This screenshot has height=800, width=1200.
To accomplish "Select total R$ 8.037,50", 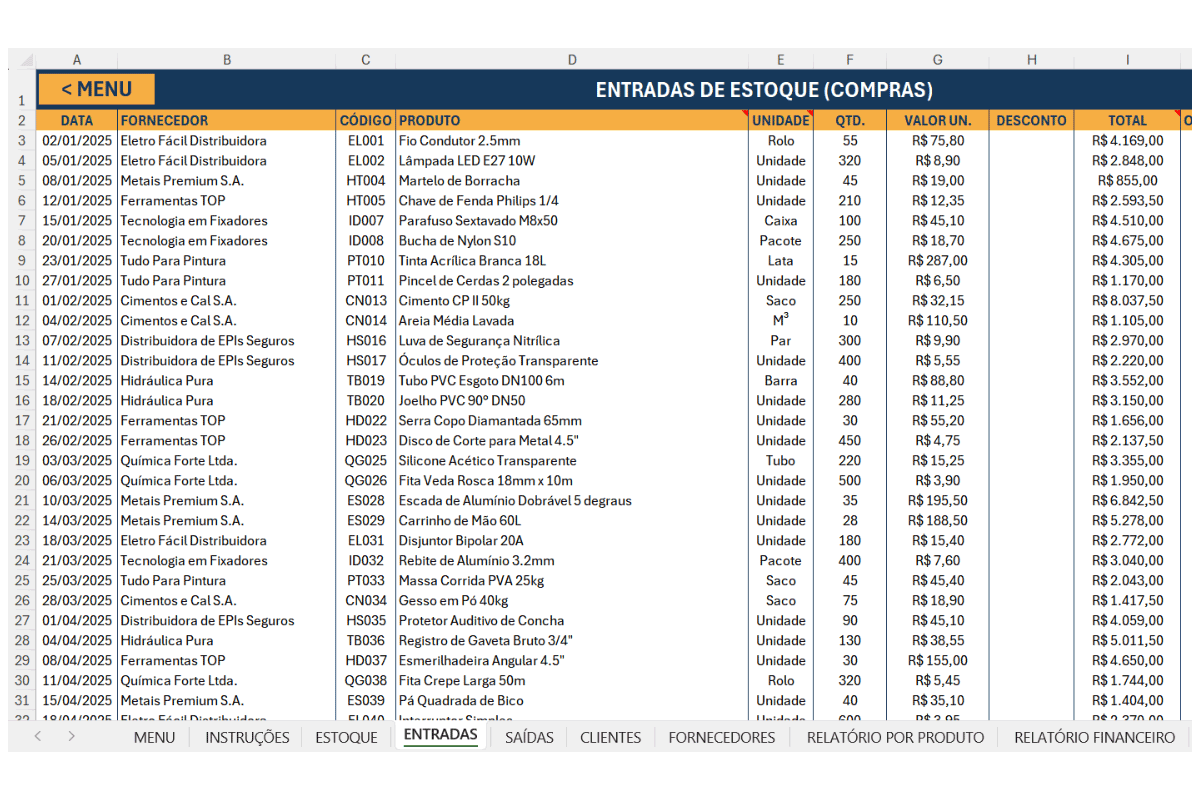I will tap(1127, 301).
